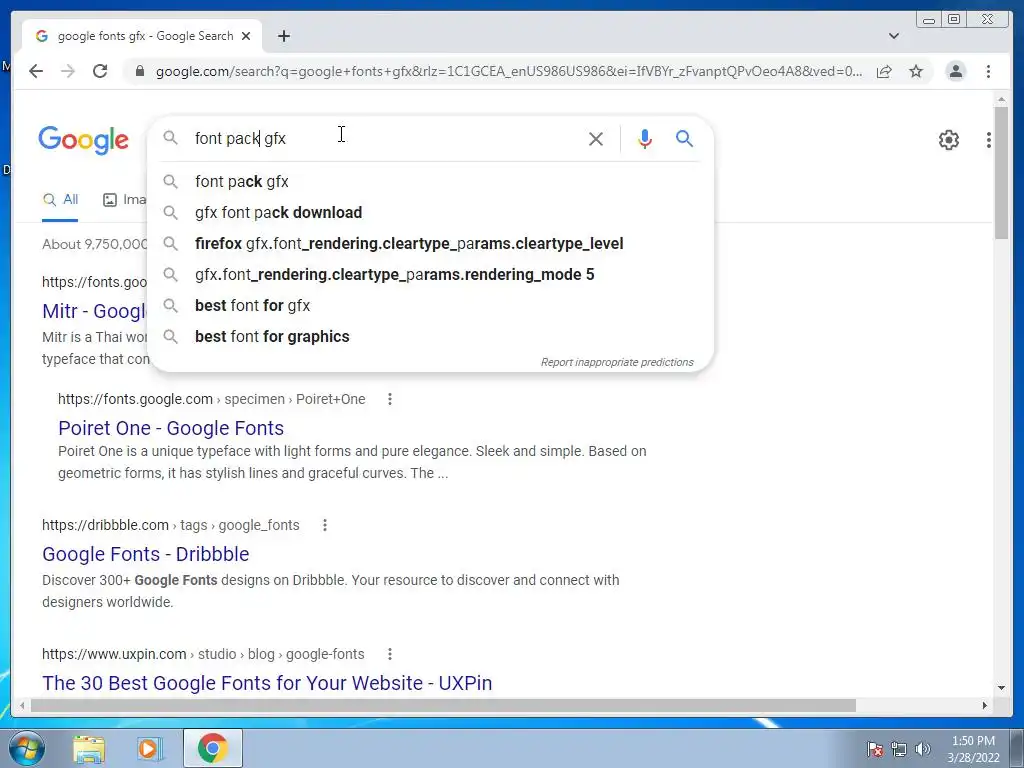Click the forward navigation arrow
This screenshot has height=768, width=1024.
68,71
